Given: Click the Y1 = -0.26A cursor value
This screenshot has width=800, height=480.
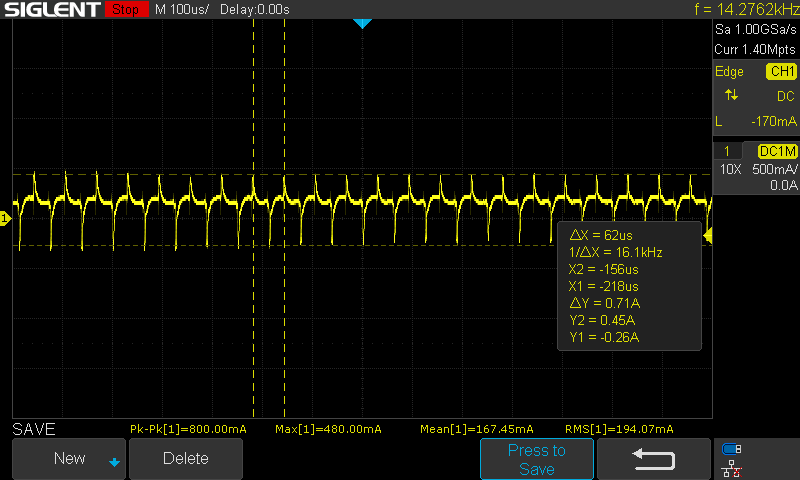Looking at the screenshot, I should point(604,337).
